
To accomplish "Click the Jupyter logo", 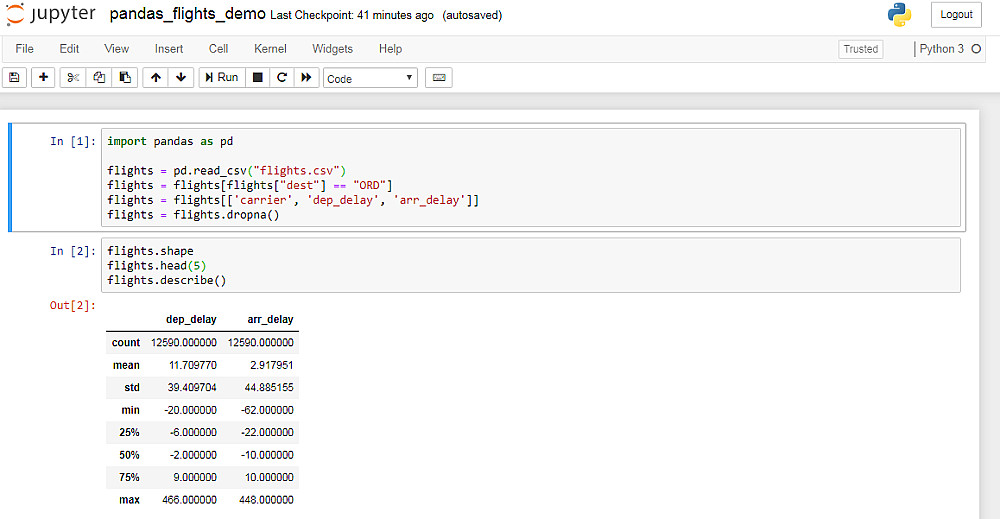I will (51, 14).
